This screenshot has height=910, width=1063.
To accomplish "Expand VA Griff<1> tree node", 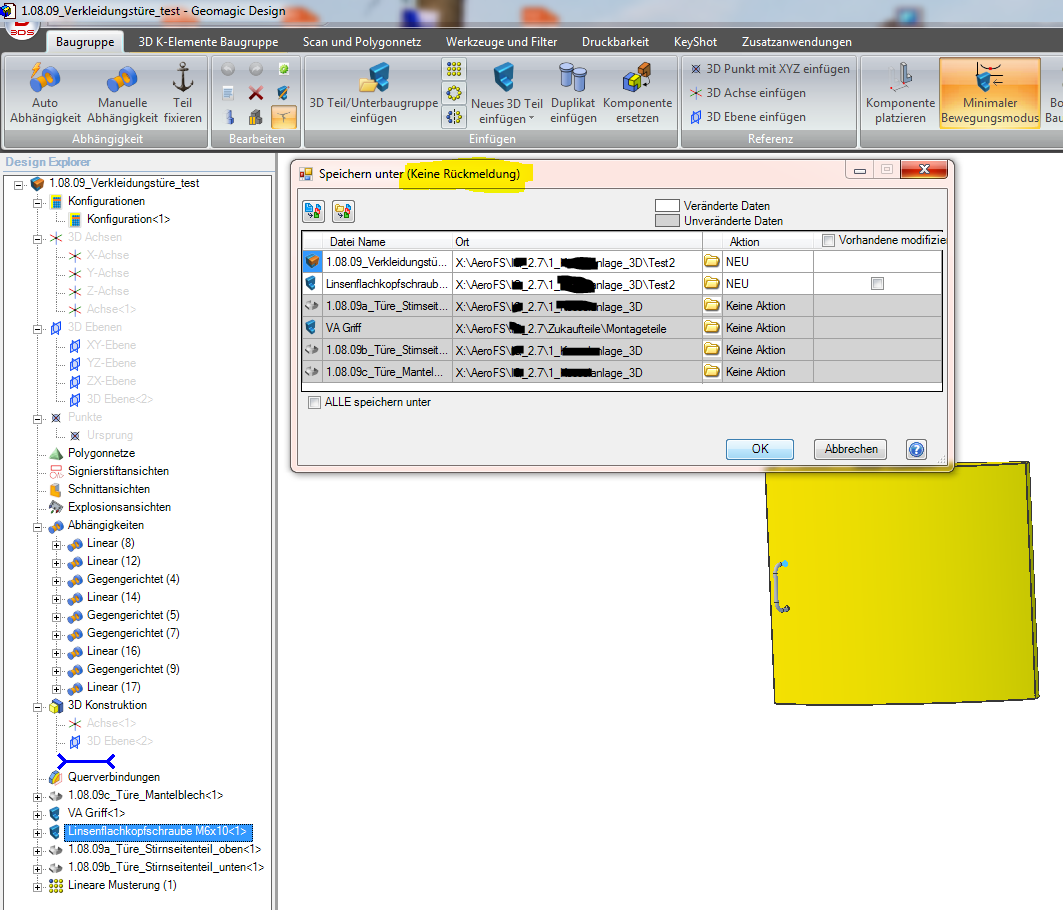I will [x=38, y=814].
